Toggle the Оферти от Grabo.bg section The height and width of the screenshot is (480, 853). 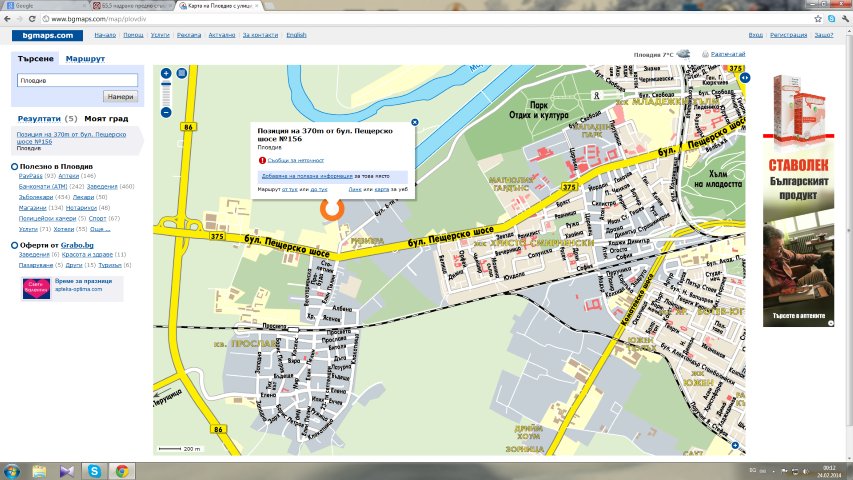coord(14,245)
